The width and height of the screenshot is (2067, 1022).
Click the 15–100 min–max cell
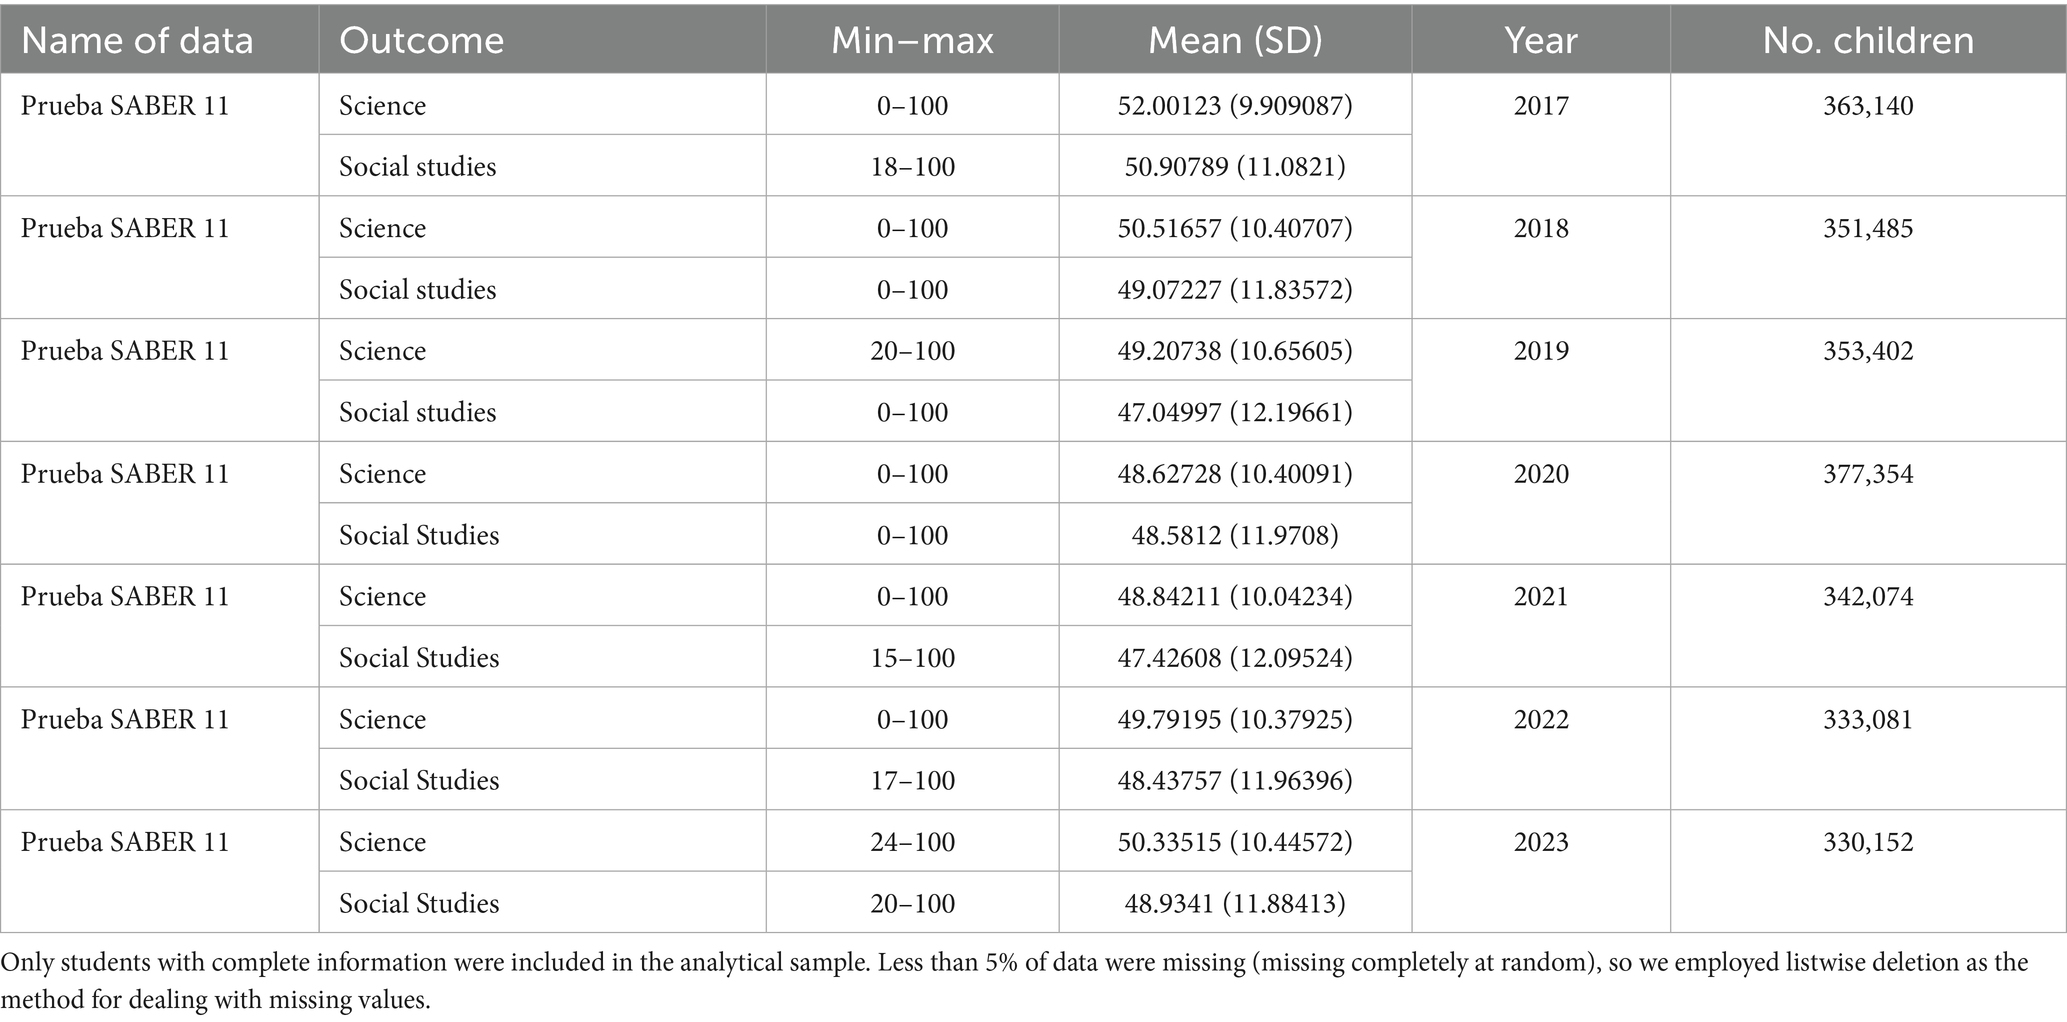(912, 658)
